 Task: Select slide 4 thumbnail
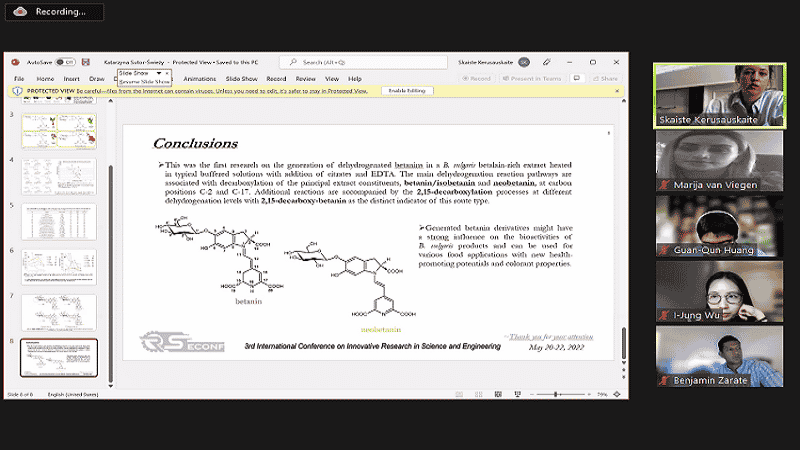pos(59,177)
